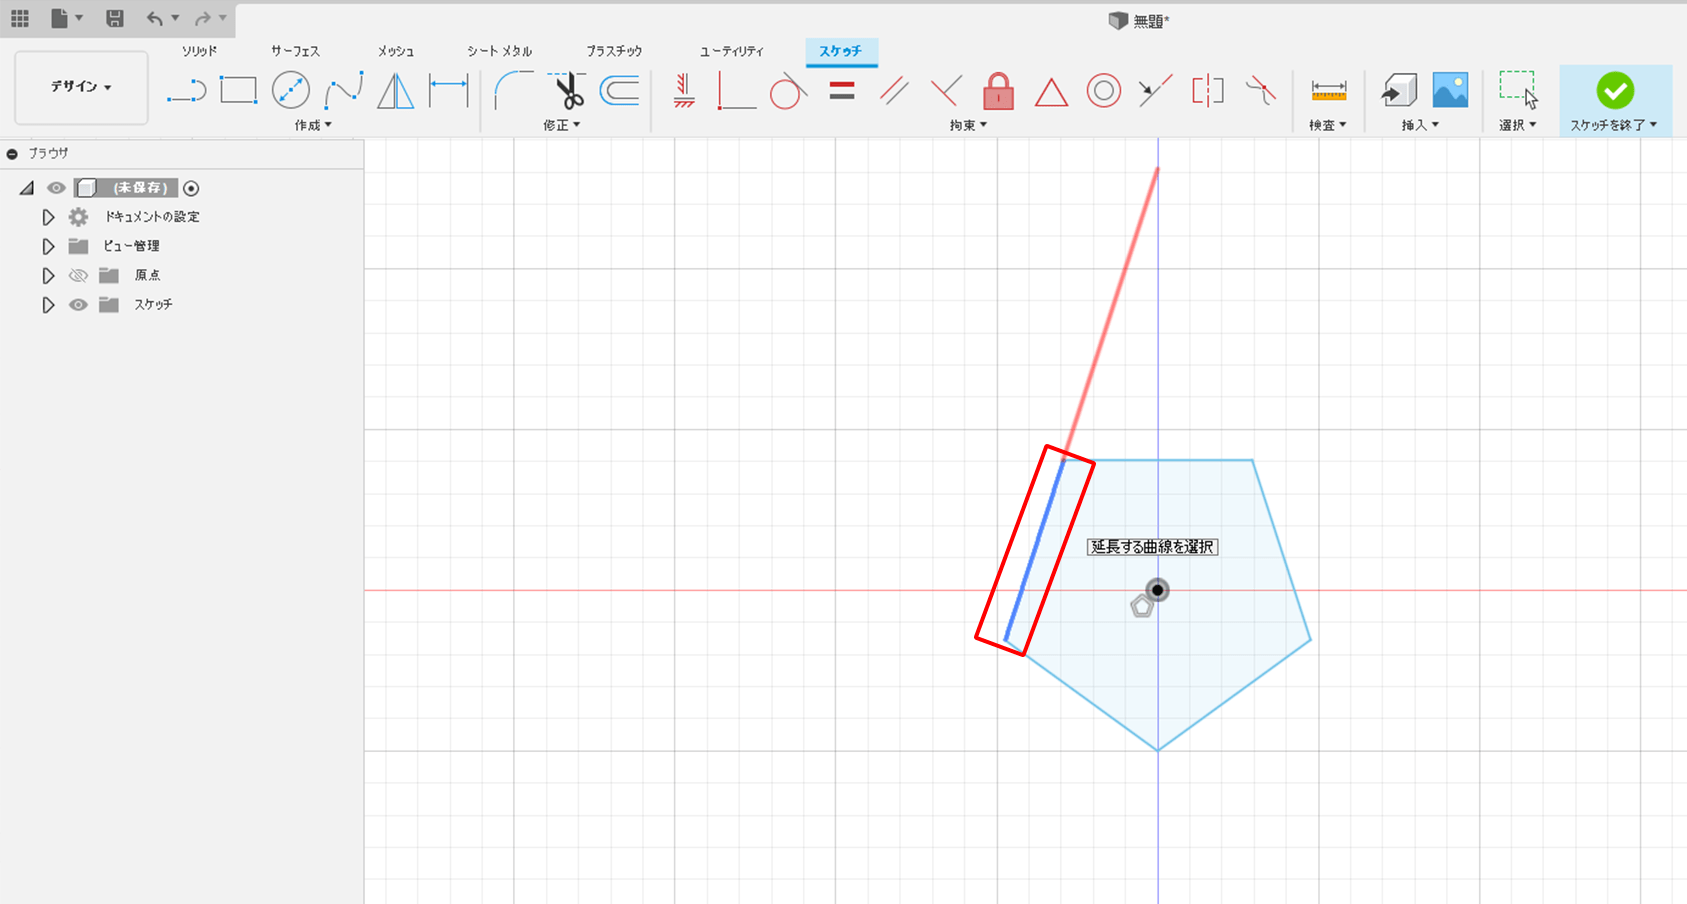
Task: Open the Measure ruler tool
Action: [x=1328, y=91]
